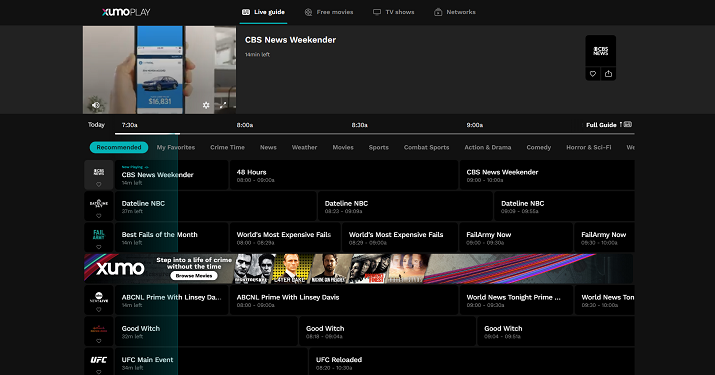Click the Today date label

point(96,125)
